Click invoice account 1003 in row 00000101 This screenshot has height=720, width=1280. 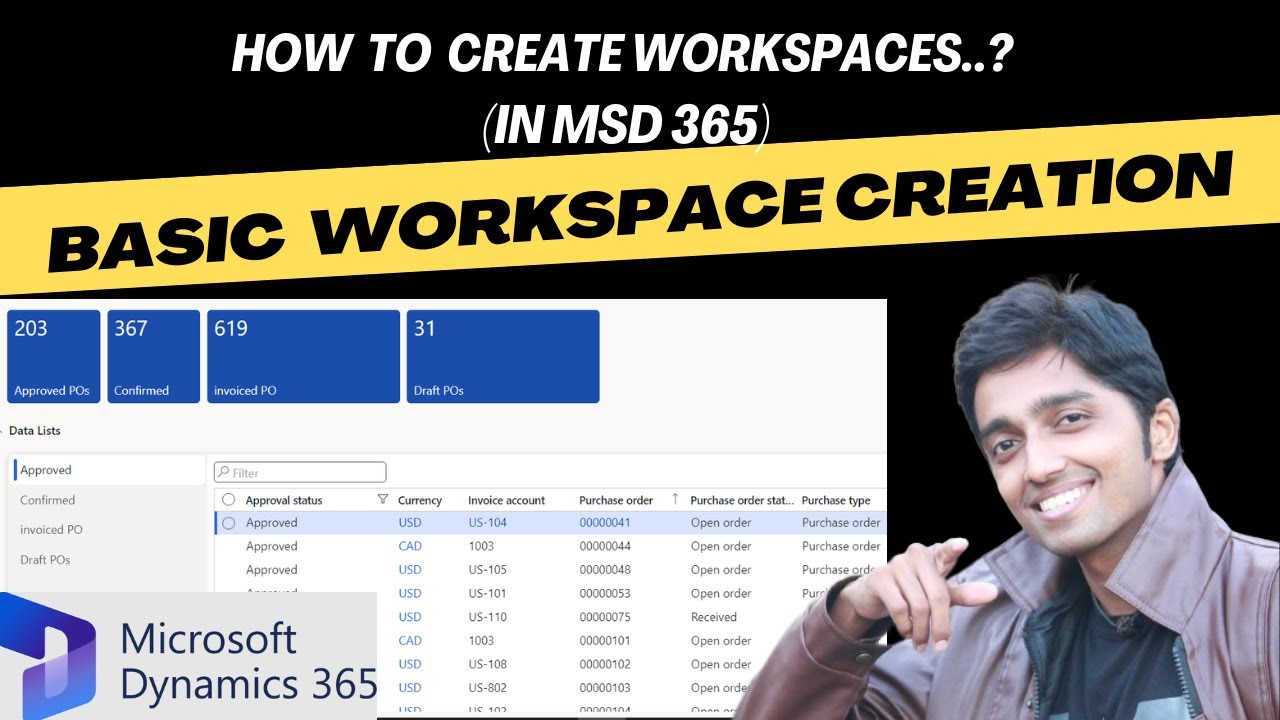click(x=481, y=641)
